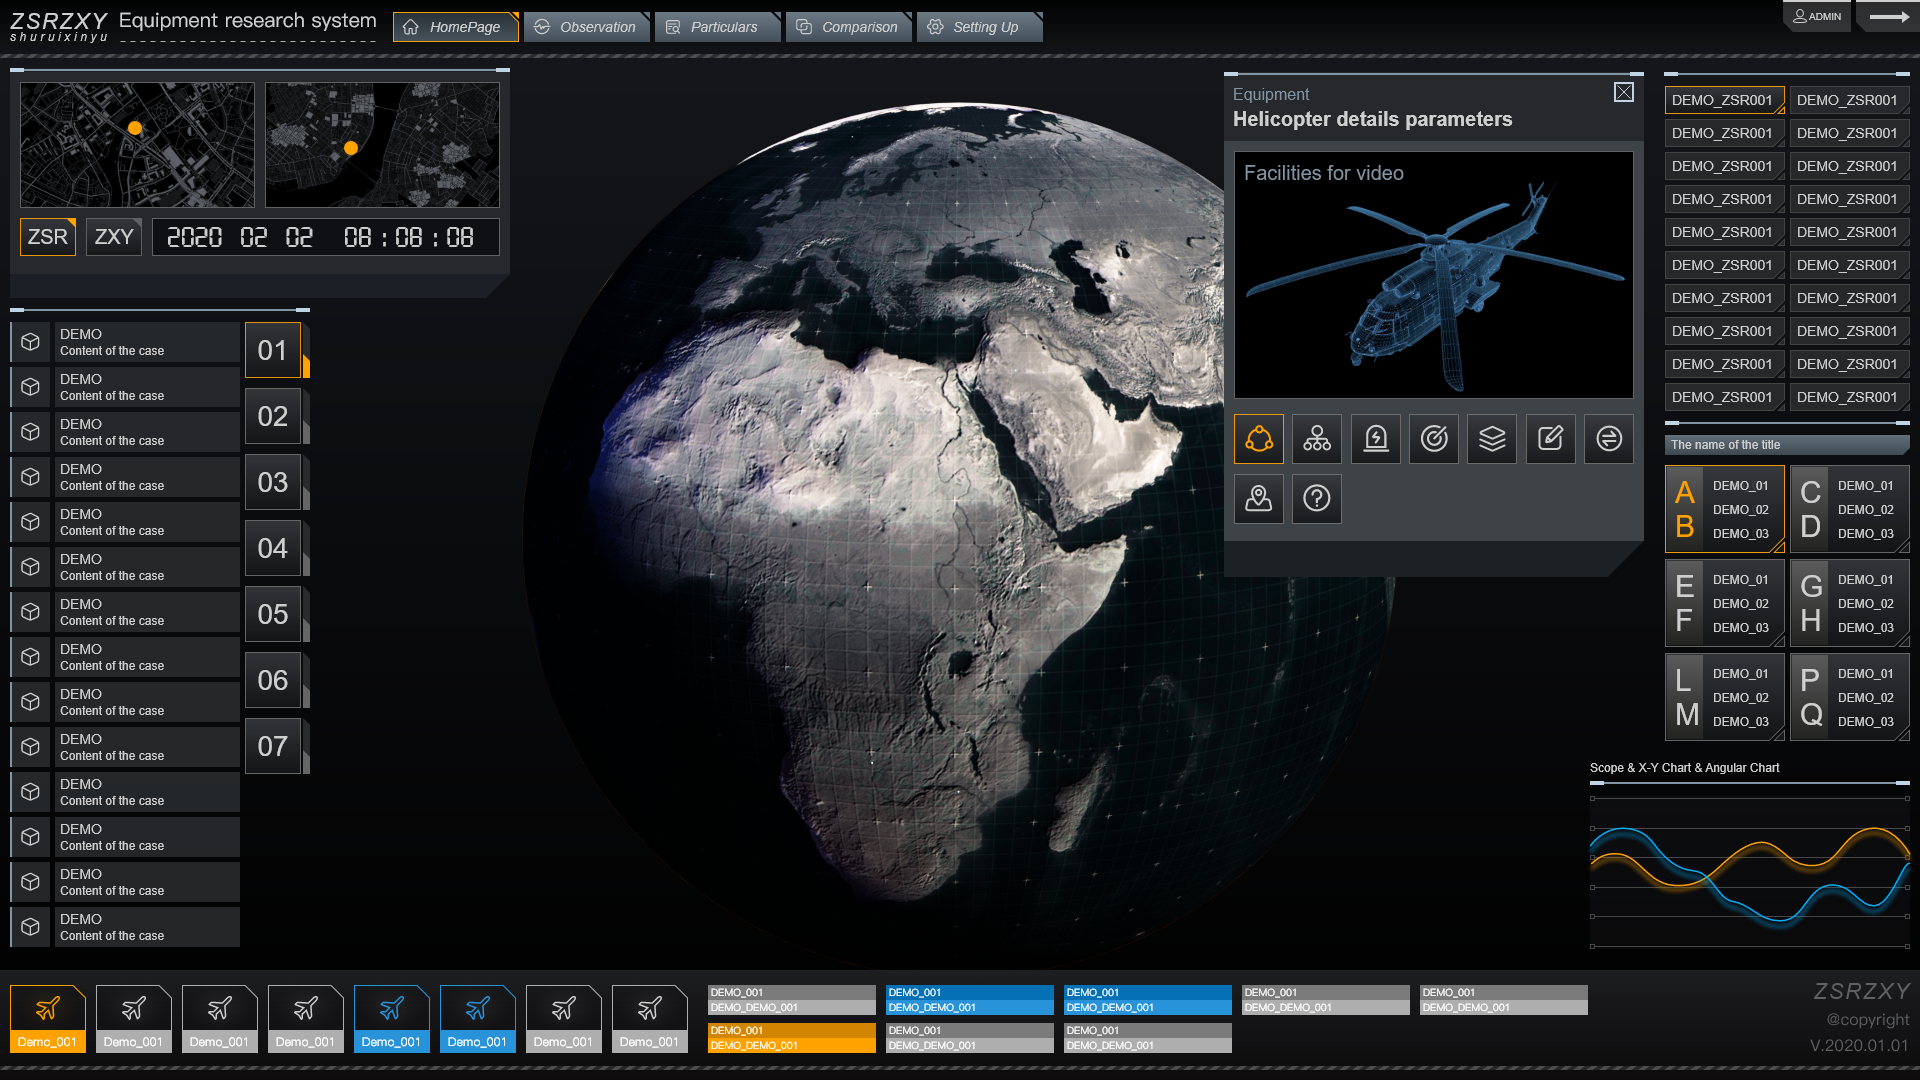Image resolution: width=1920 pixels, height=1080 pixels.
Task: Select the target gauge icon
Action: [1434, 438]
